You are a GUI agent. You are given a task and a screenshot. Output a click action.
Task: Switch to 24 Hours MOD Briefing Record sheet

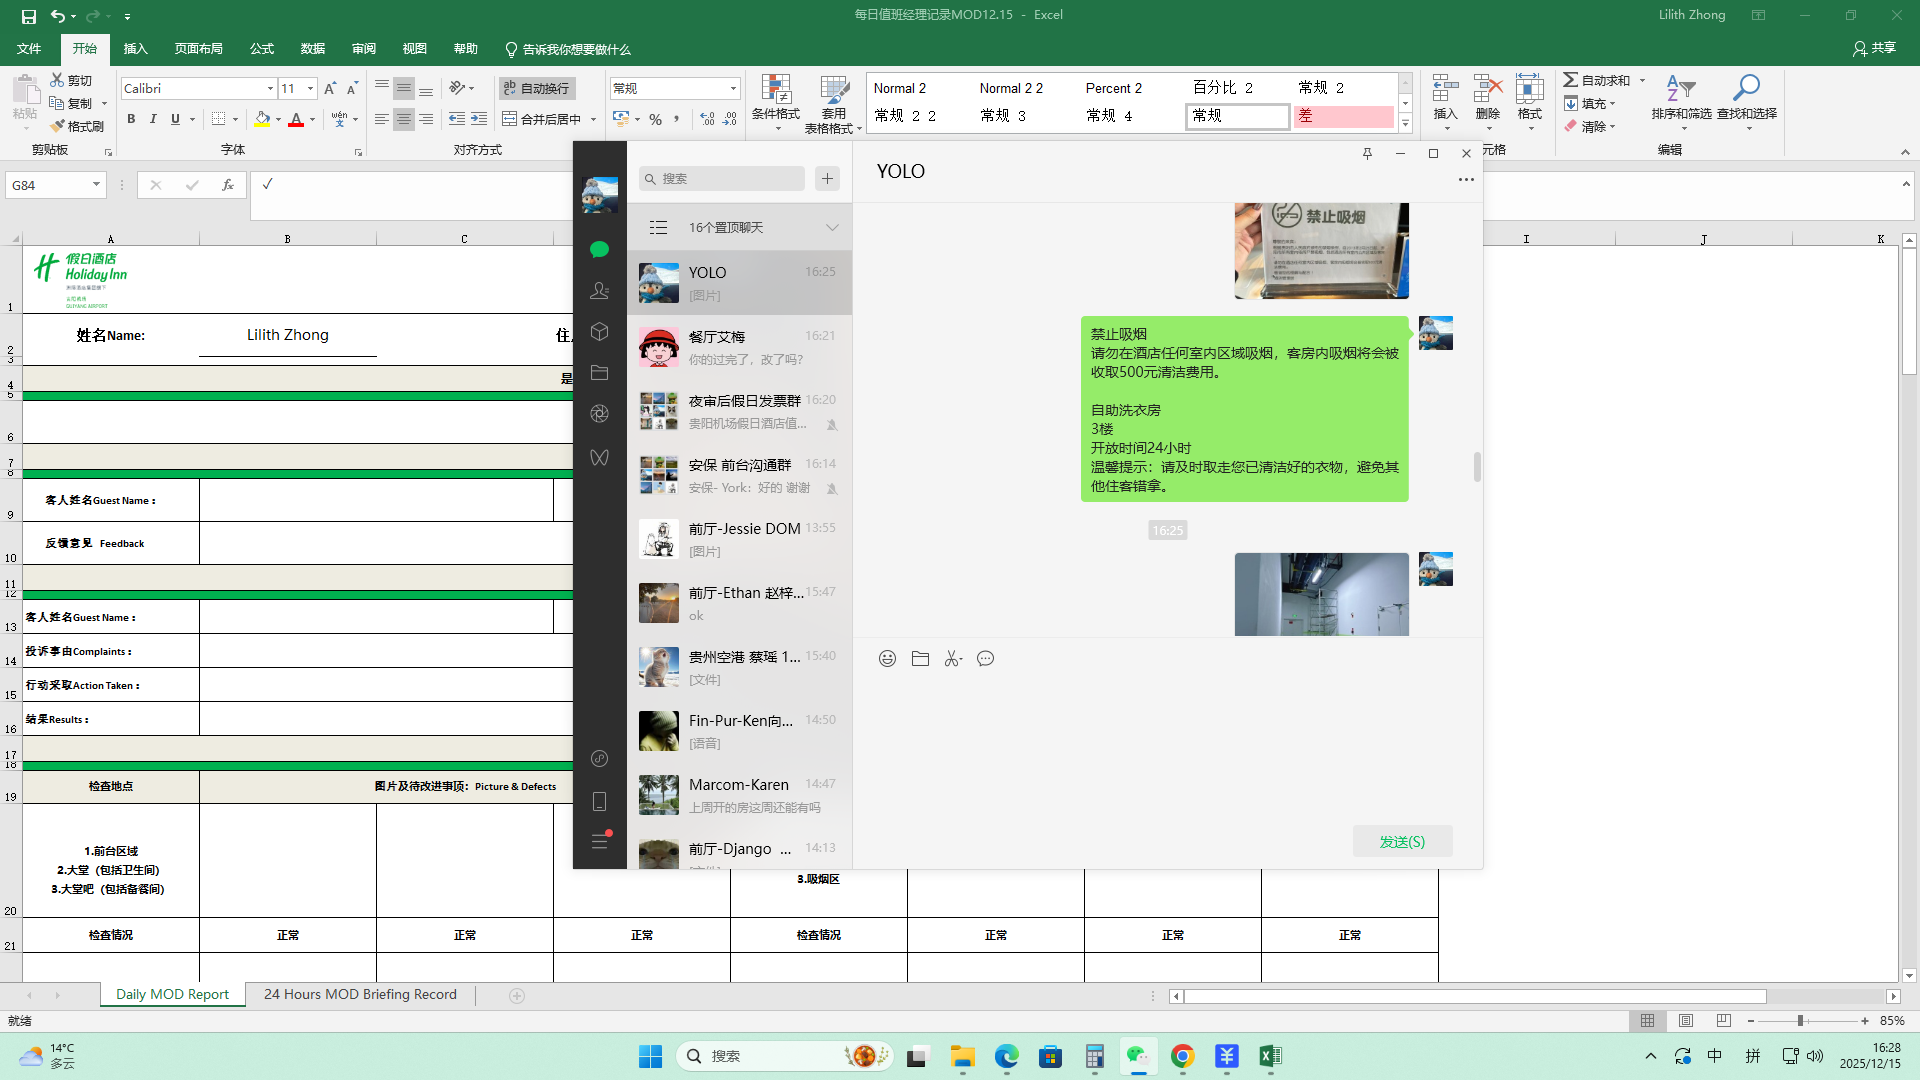[x=360, y=994]
